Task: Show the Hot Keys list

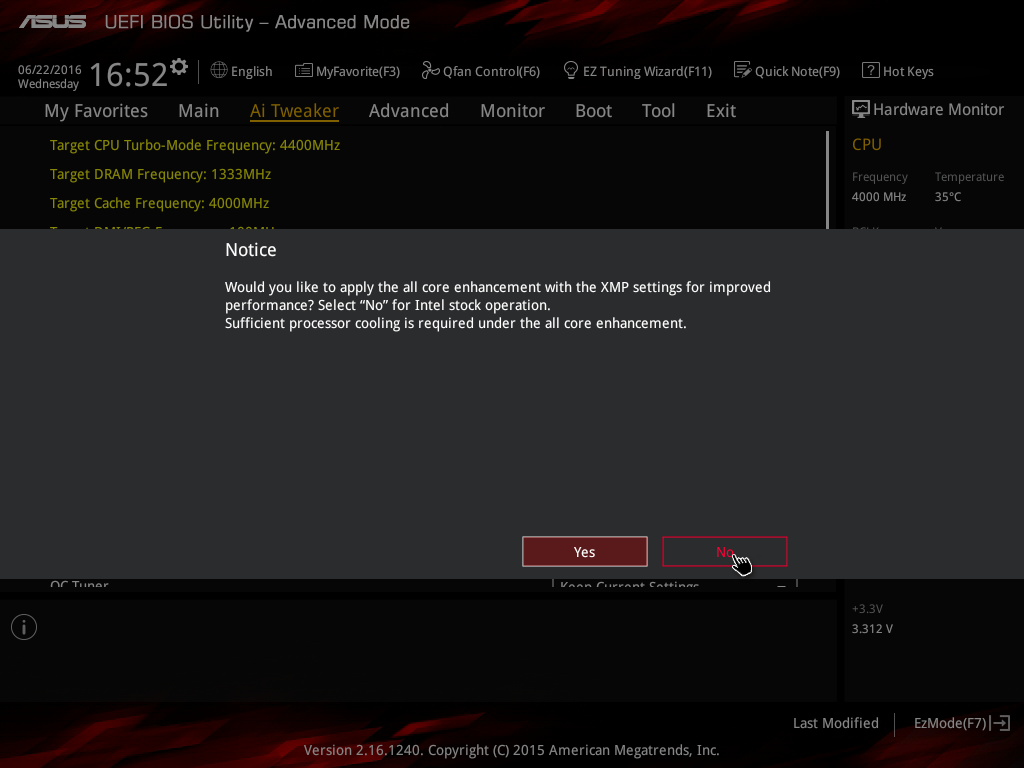Action: (908, 72)
